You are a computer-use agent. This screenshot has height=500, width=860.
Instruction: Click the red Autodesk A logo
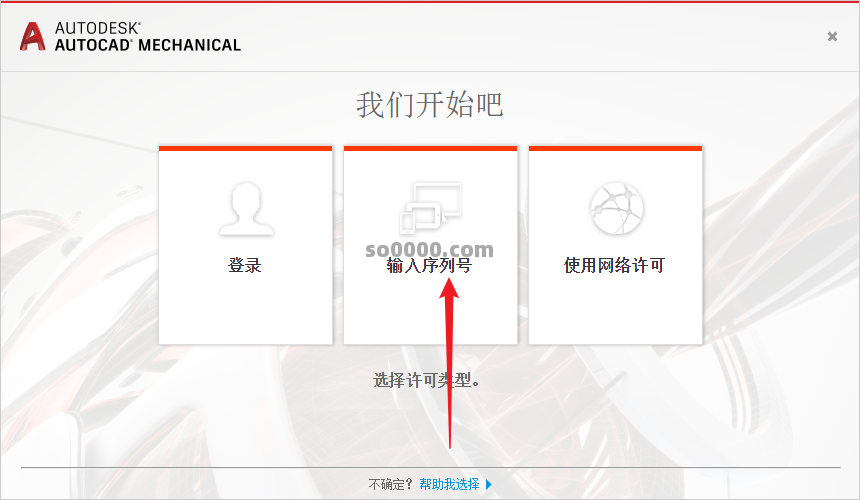click(x=32, y=36)
